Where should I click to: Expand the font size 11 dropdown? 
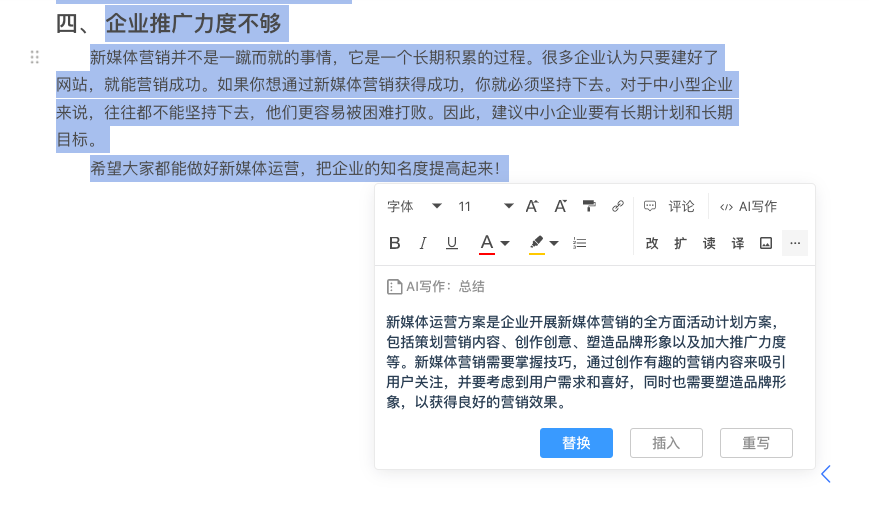(508, 206)
